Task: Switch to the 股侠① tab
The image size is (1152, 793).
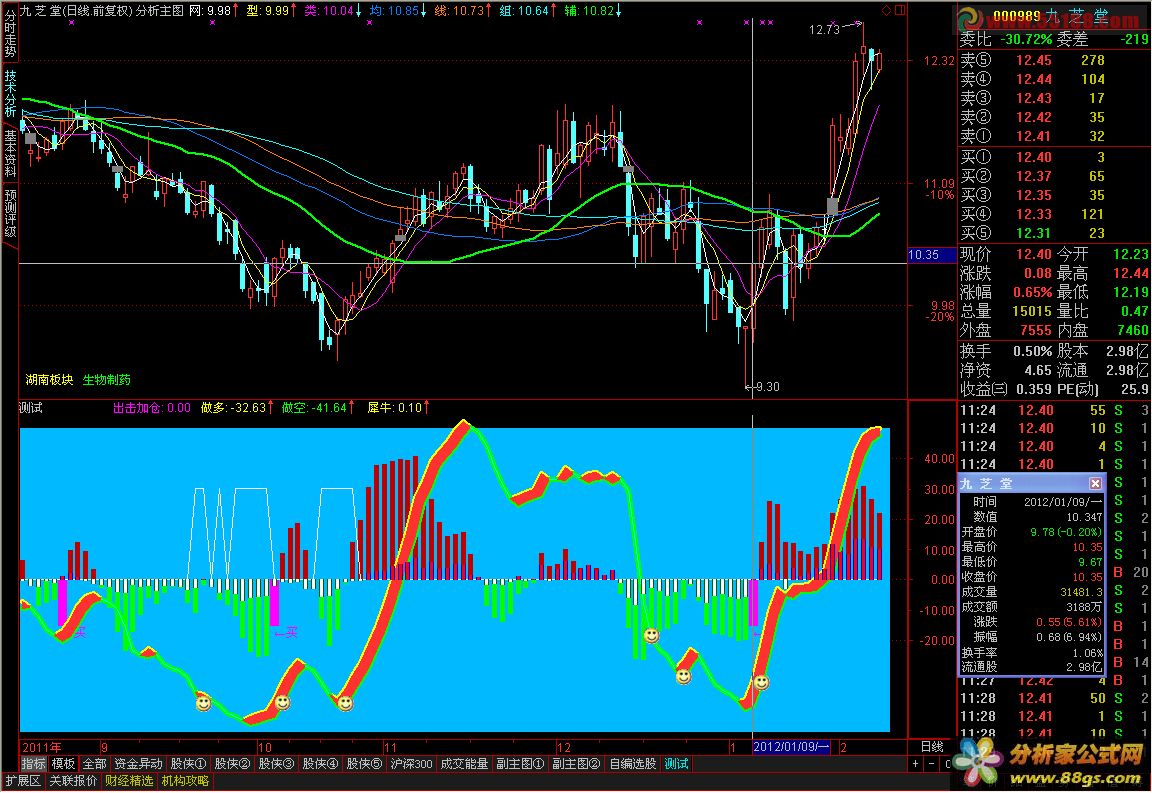Action: point(188,764)
